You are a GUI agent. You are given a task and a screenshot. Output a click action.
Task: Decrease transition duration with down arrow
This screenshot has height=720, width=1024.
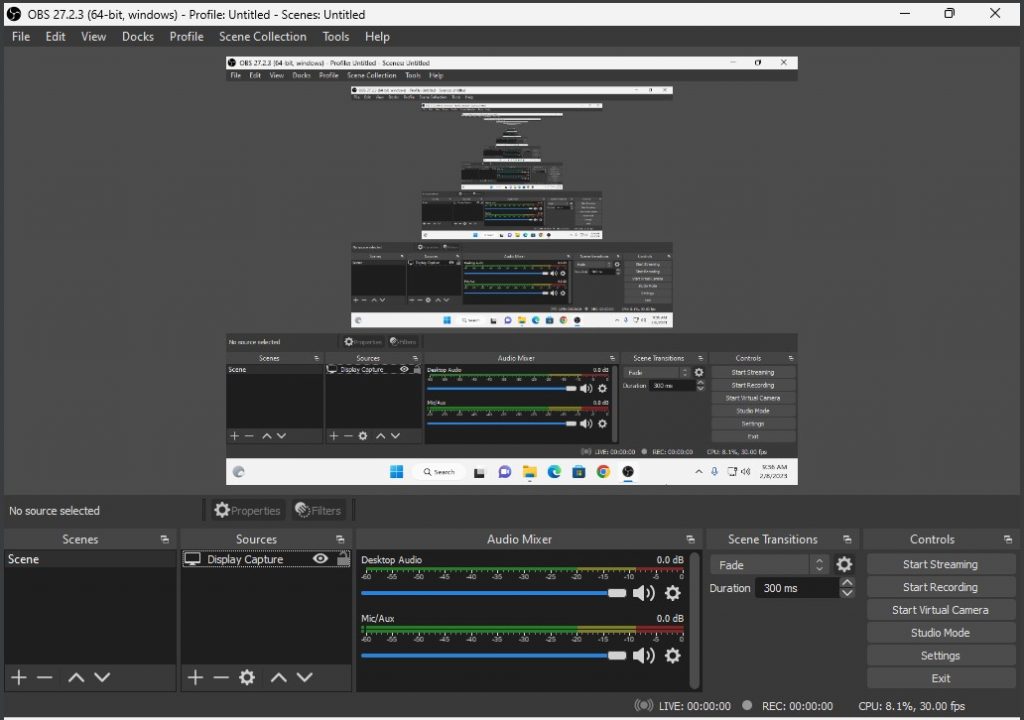pos(847,593)
